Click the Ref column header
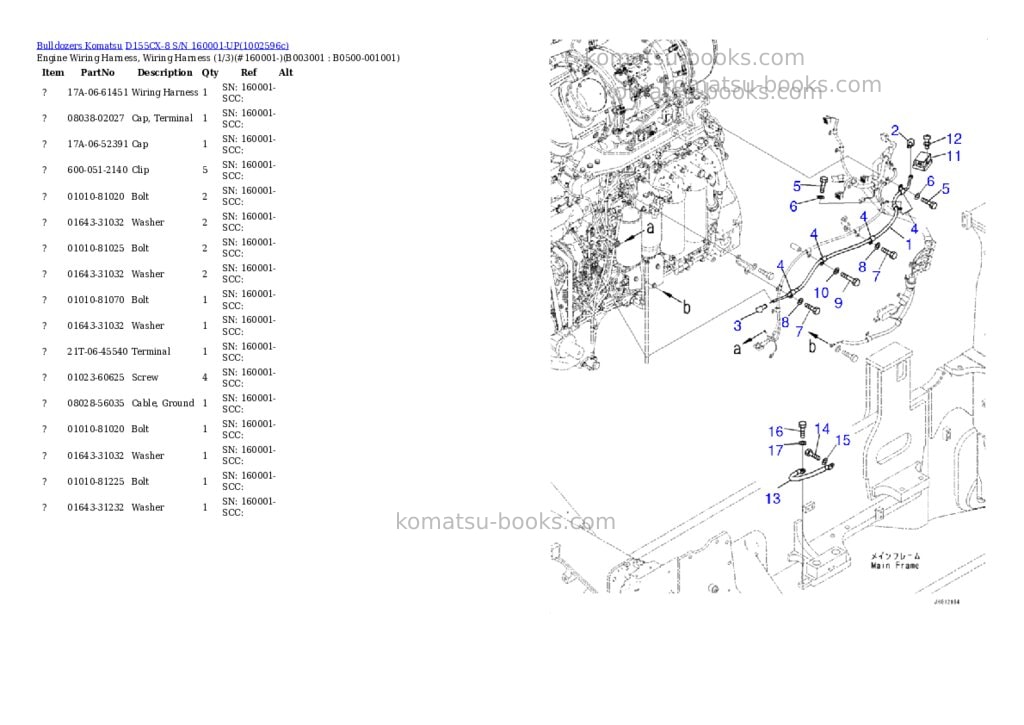 click(248, 72)
